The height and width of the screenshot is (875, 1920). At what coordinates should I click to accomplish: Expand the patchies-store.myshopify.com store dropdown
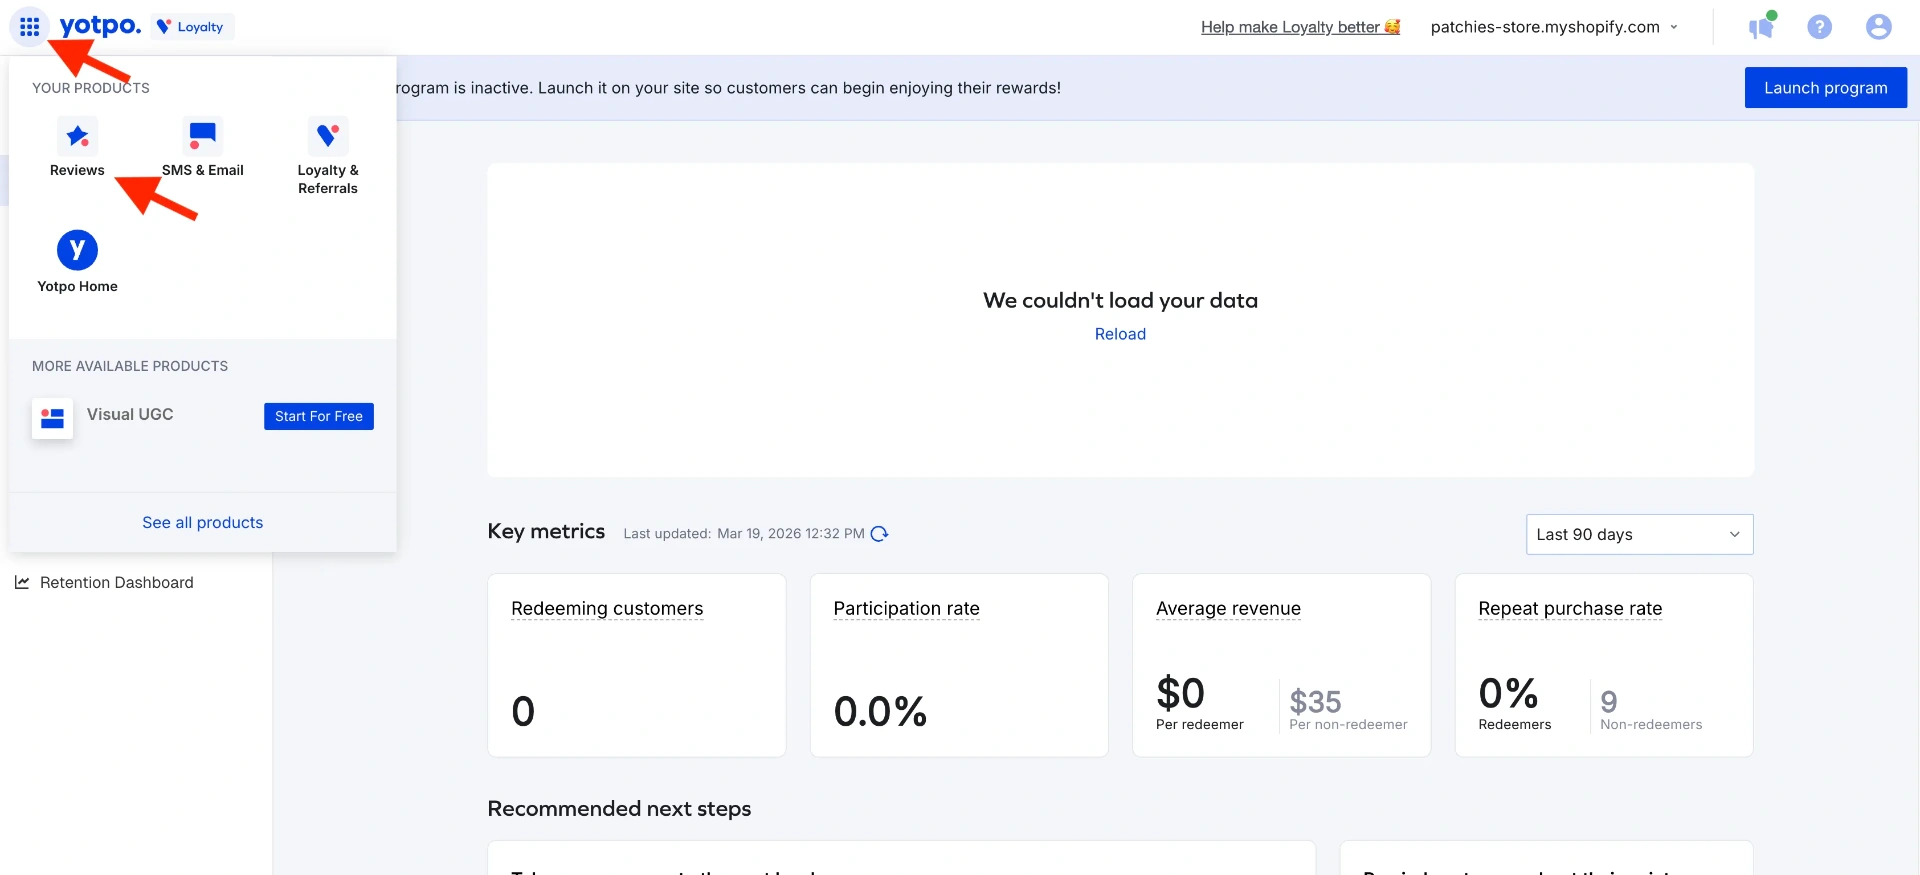[1554, 27]
